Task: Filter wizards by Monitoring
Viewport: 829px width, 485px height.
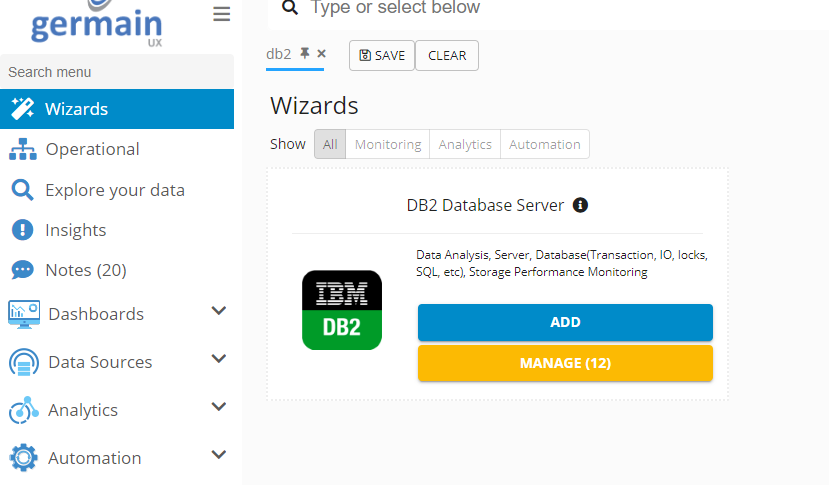Action: pos(388,144)
